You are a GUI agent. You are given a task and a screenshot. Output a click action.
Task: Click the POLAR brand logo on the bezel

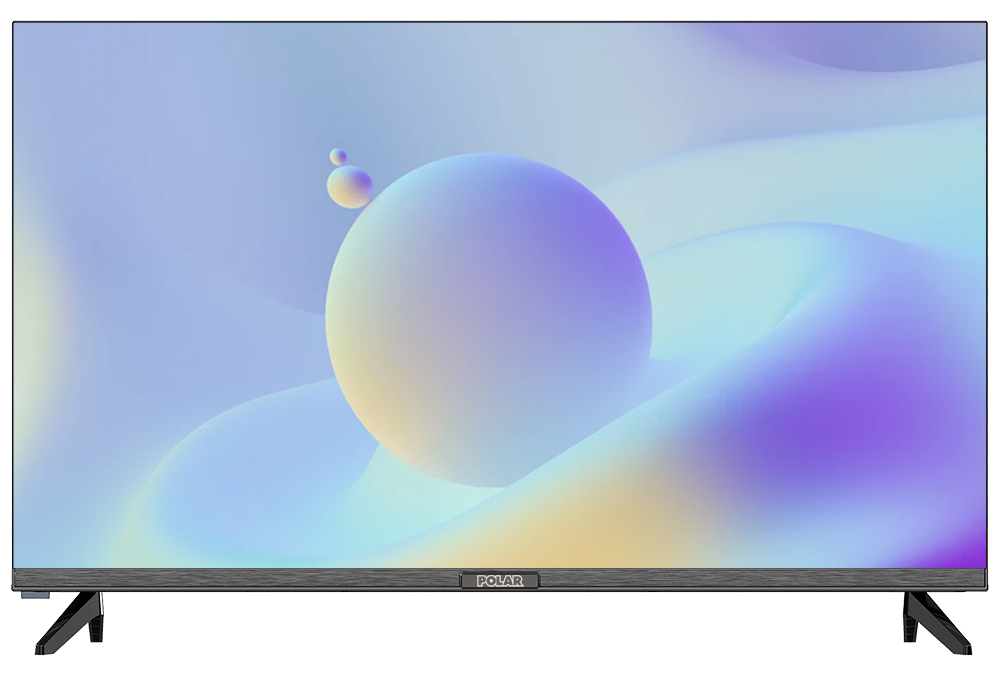point(500,581)
